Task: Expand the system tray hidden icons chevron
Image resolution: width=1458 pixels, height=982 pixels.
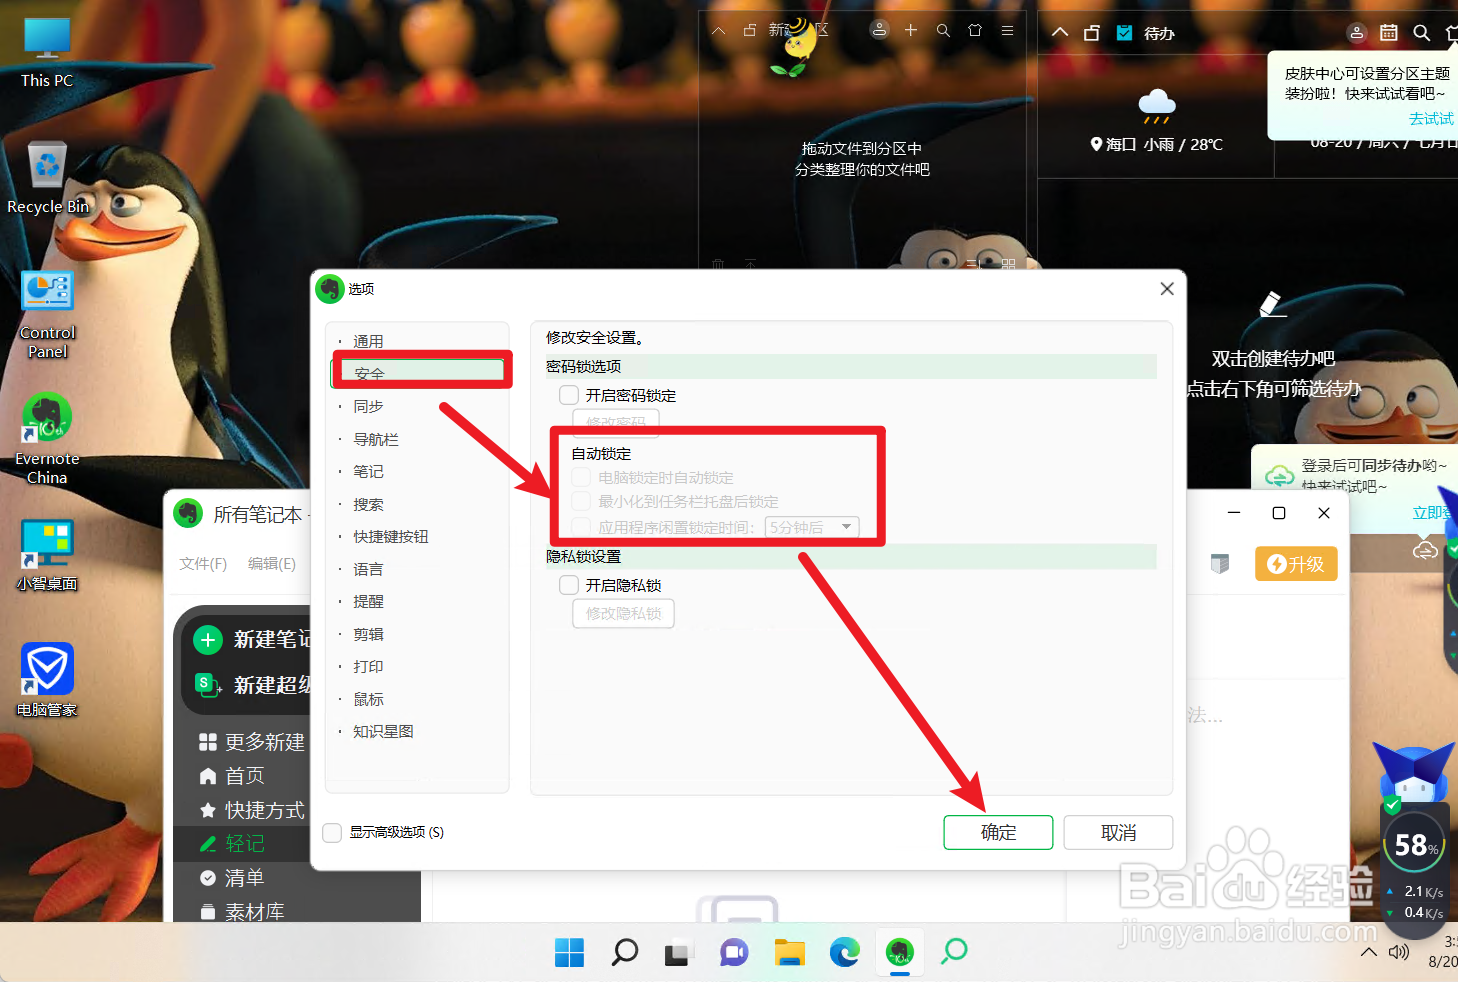Action: point(1369,952)
